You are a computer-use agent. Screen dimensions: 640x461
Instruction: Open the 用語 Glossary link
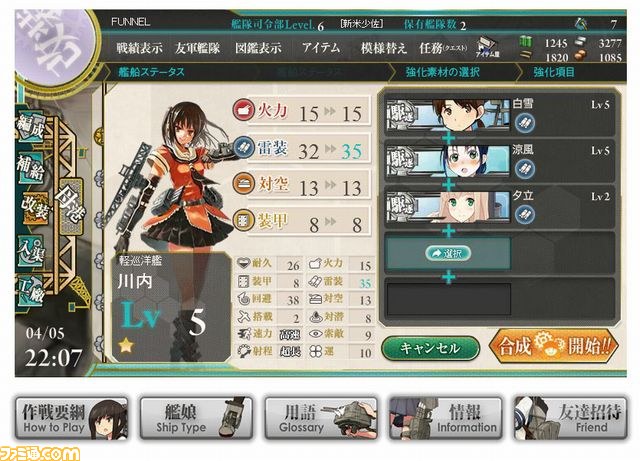point(321,418)
